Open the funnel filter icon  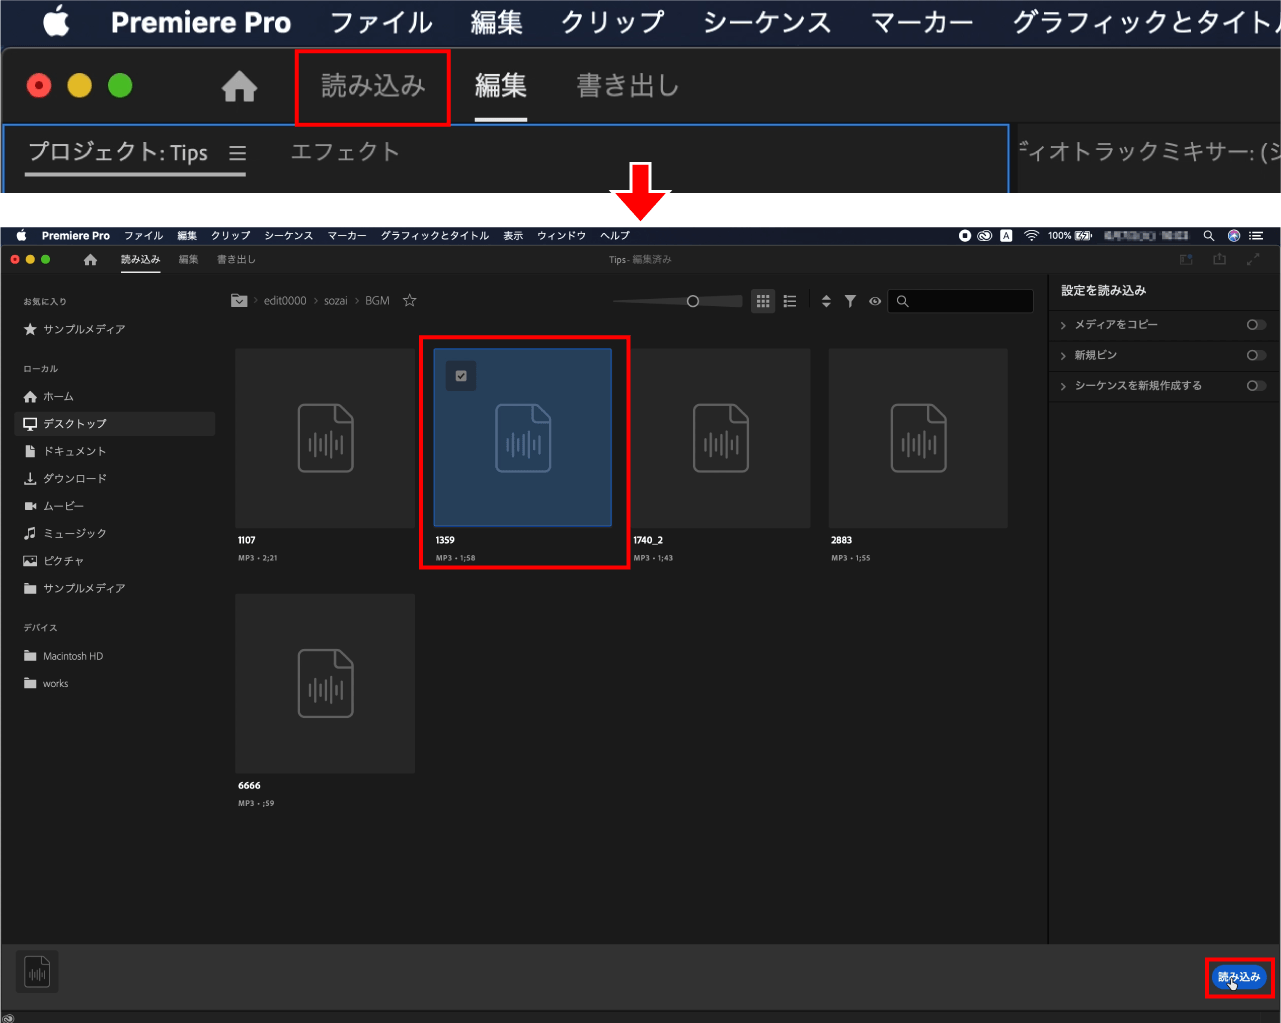click(850, 301)
